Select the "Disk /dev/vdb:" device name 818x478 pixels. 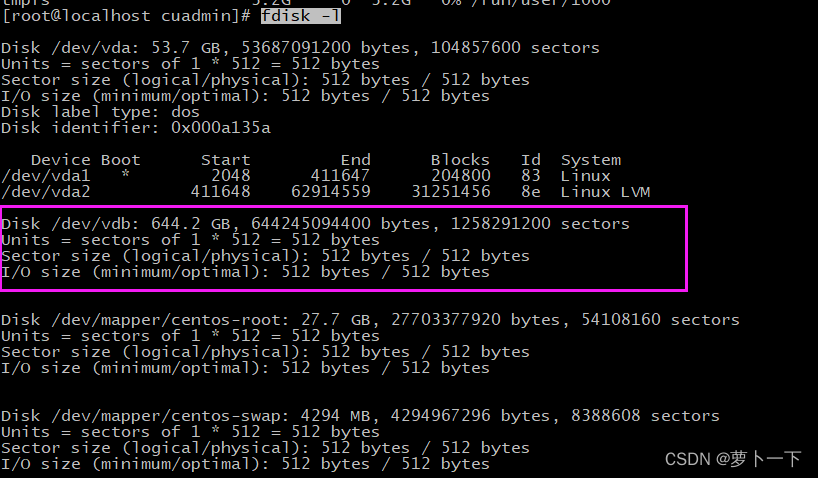point(71,223)
